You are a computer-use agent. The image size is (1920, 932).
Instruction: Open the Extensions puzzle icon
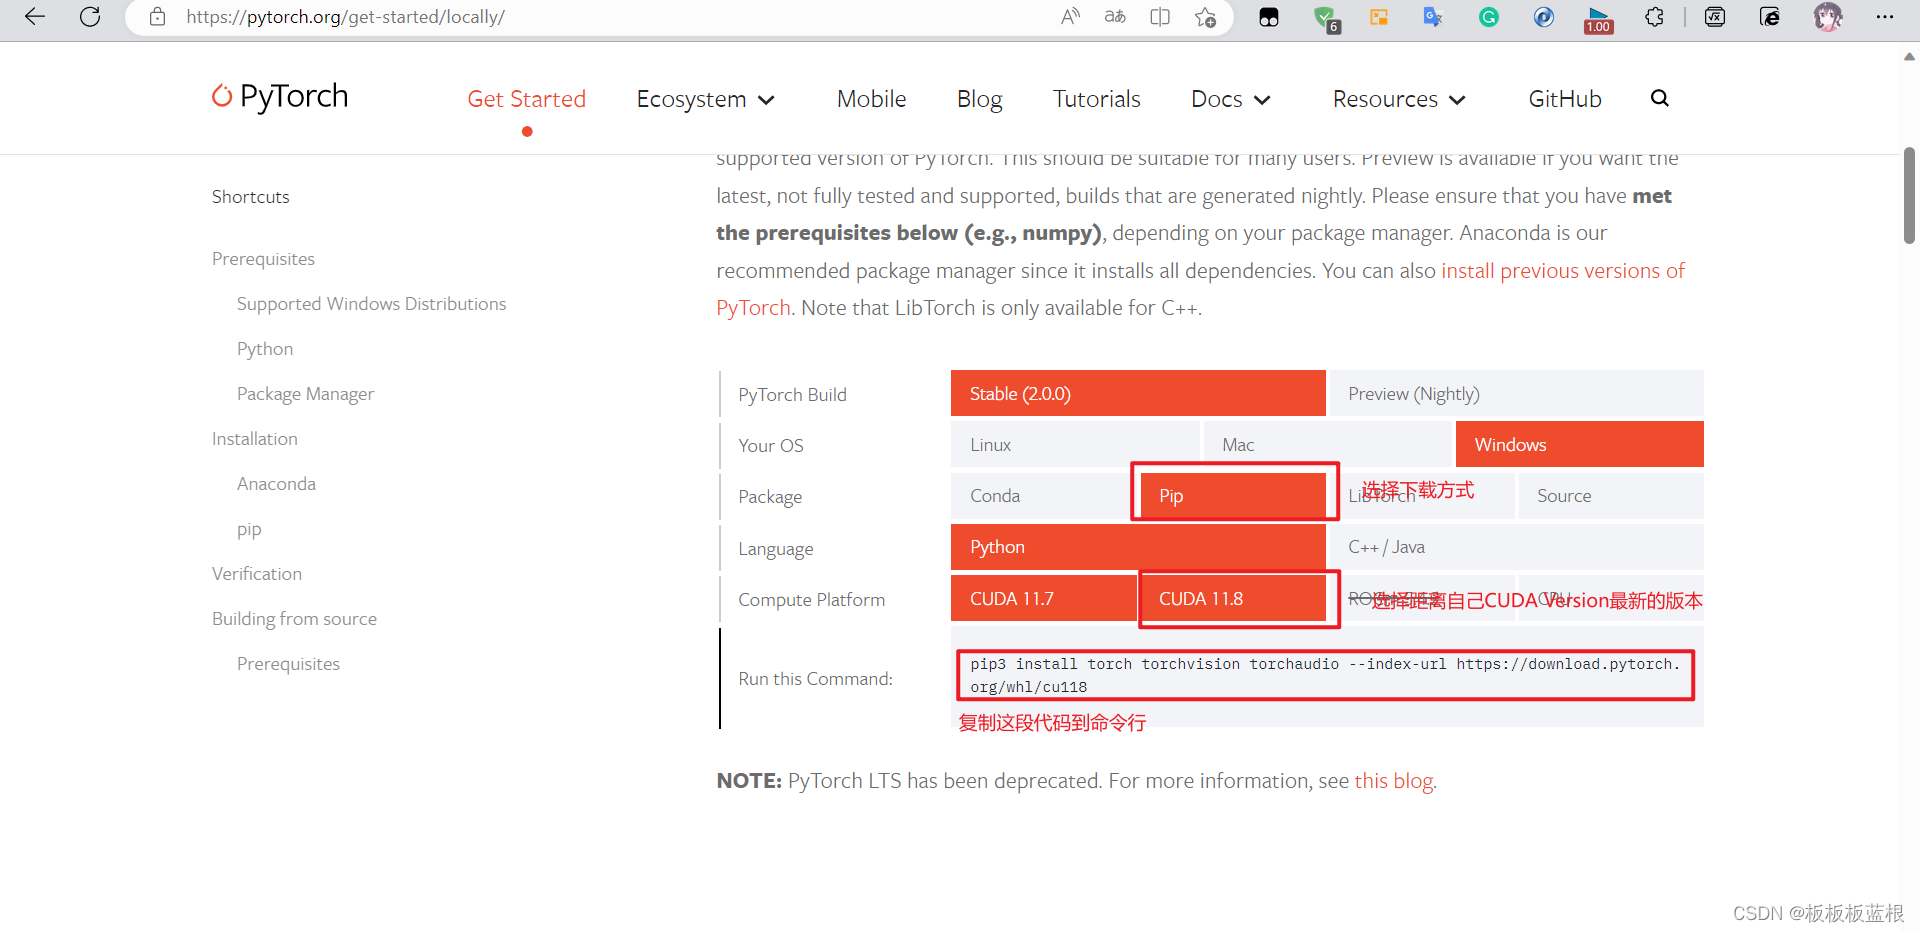coord(1655,17)
